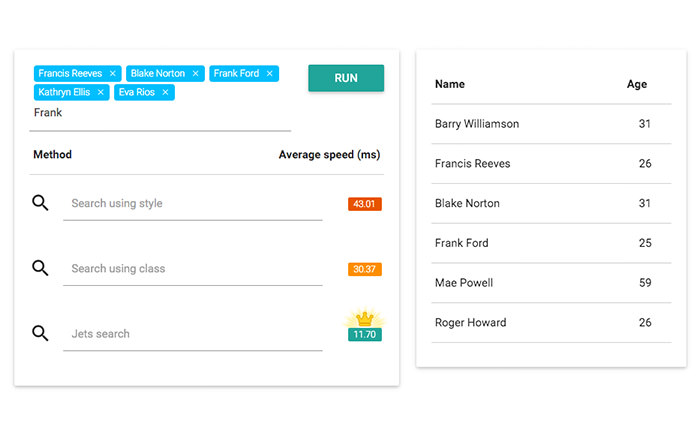Focus the Search using class field
This screenshot has width=700, height=430.
192,269
